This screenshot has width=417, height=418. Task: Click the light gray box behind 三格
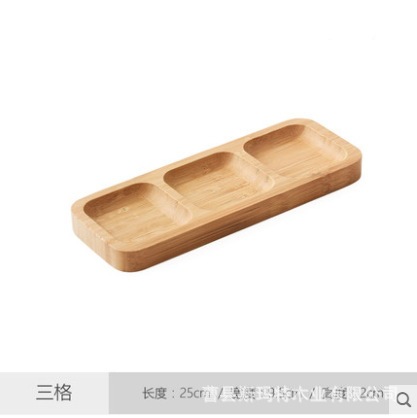pos(54,393)
